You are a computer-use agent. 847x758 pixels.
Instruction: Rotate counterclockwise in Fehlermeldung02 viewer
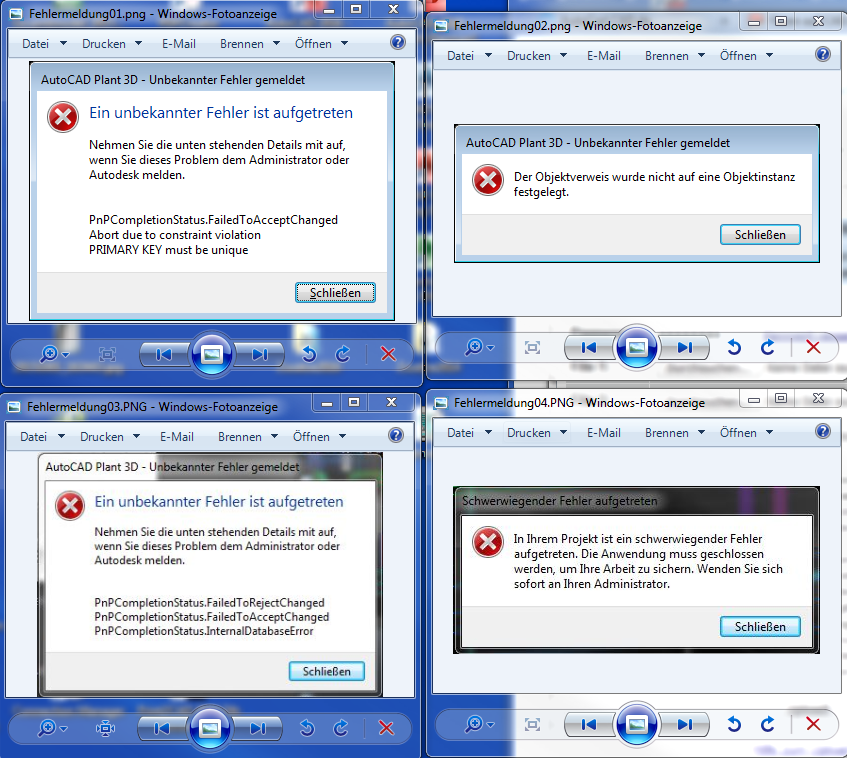(734, 347)
